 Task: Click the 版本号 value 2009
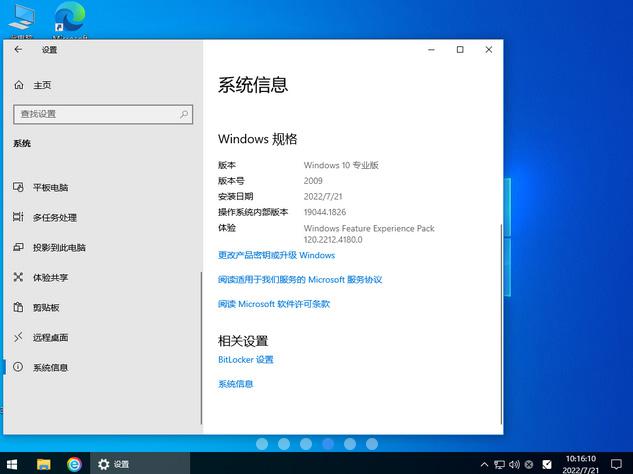point(313,181)
